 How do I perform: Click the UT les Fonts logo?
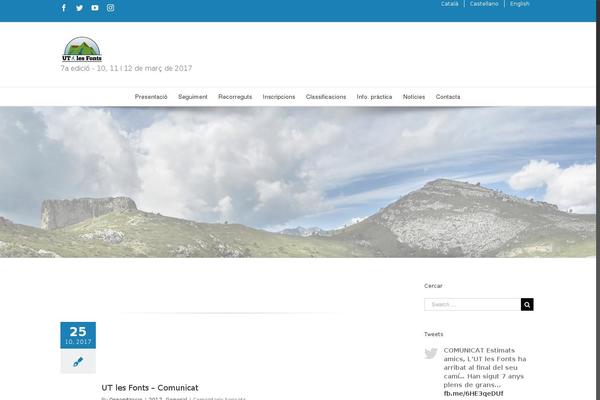(x=82, y=49)
